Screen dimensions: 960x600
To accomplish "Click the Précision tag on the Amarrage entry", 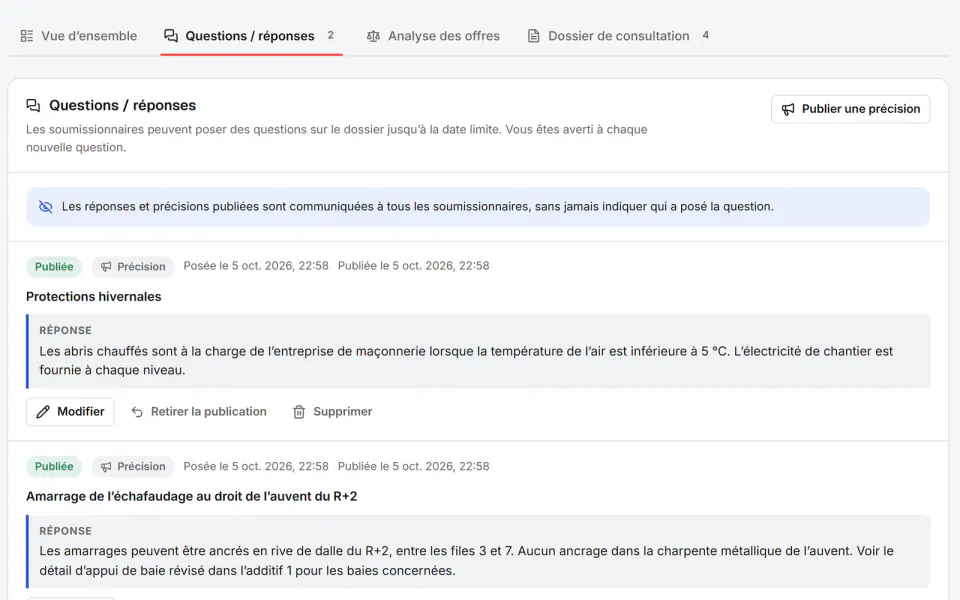I will (x=133, y=467).
